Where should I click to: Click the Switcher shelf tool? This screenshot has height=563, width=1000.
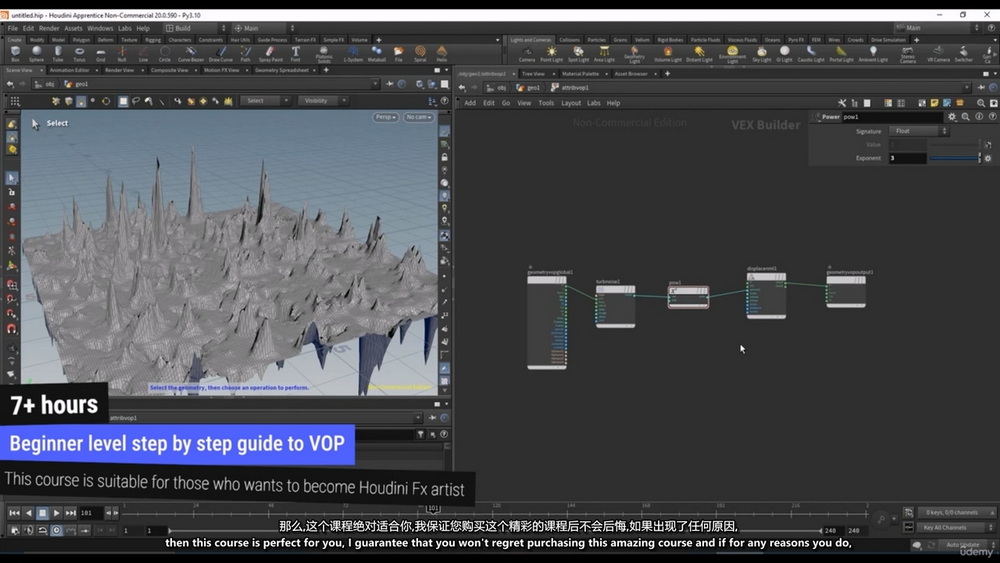(964, 54)
